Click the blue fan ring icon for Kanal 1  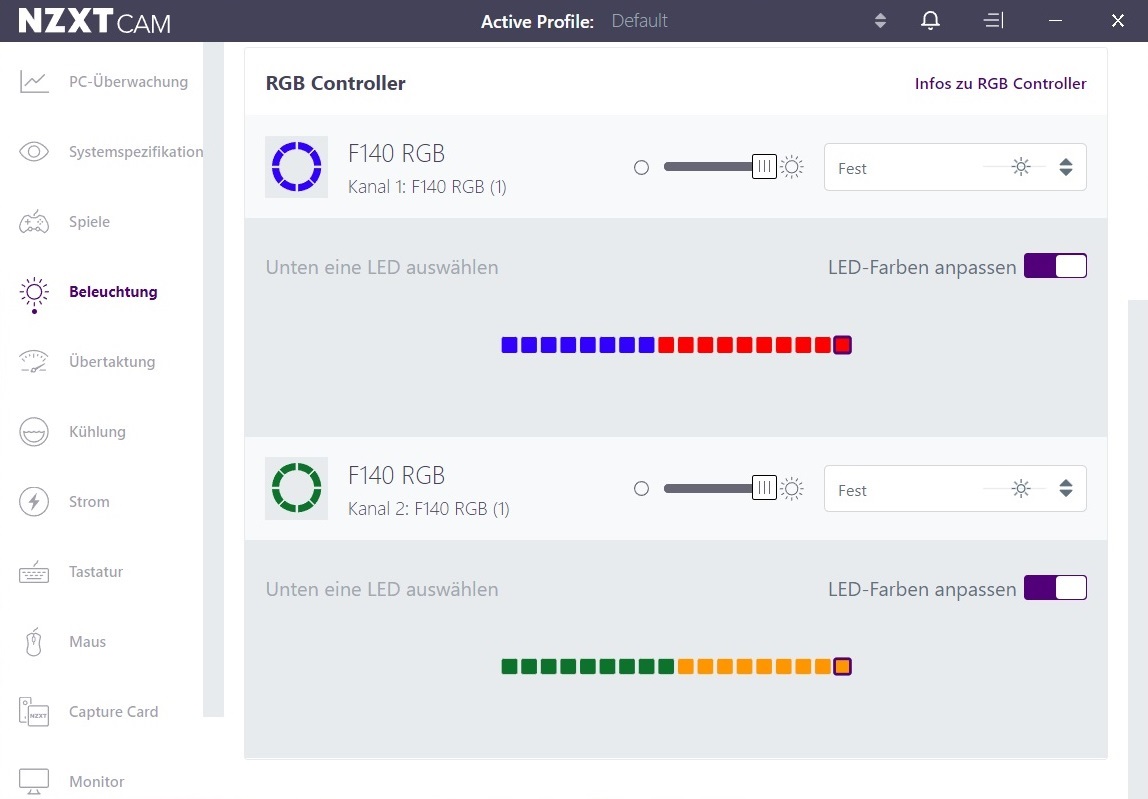click(x=297, y=167)
